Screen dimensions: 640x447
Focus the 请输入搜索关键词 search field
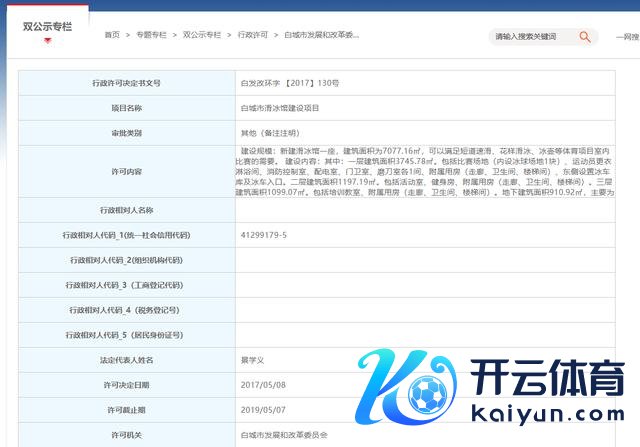click(x=530, y=37)
